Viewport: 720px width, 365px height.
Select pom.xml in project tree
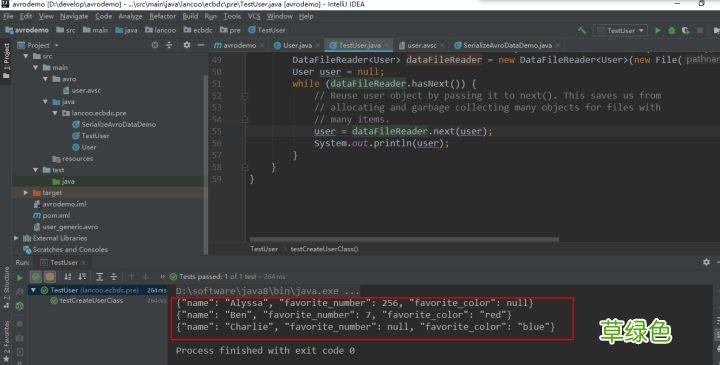click(51, 215)
